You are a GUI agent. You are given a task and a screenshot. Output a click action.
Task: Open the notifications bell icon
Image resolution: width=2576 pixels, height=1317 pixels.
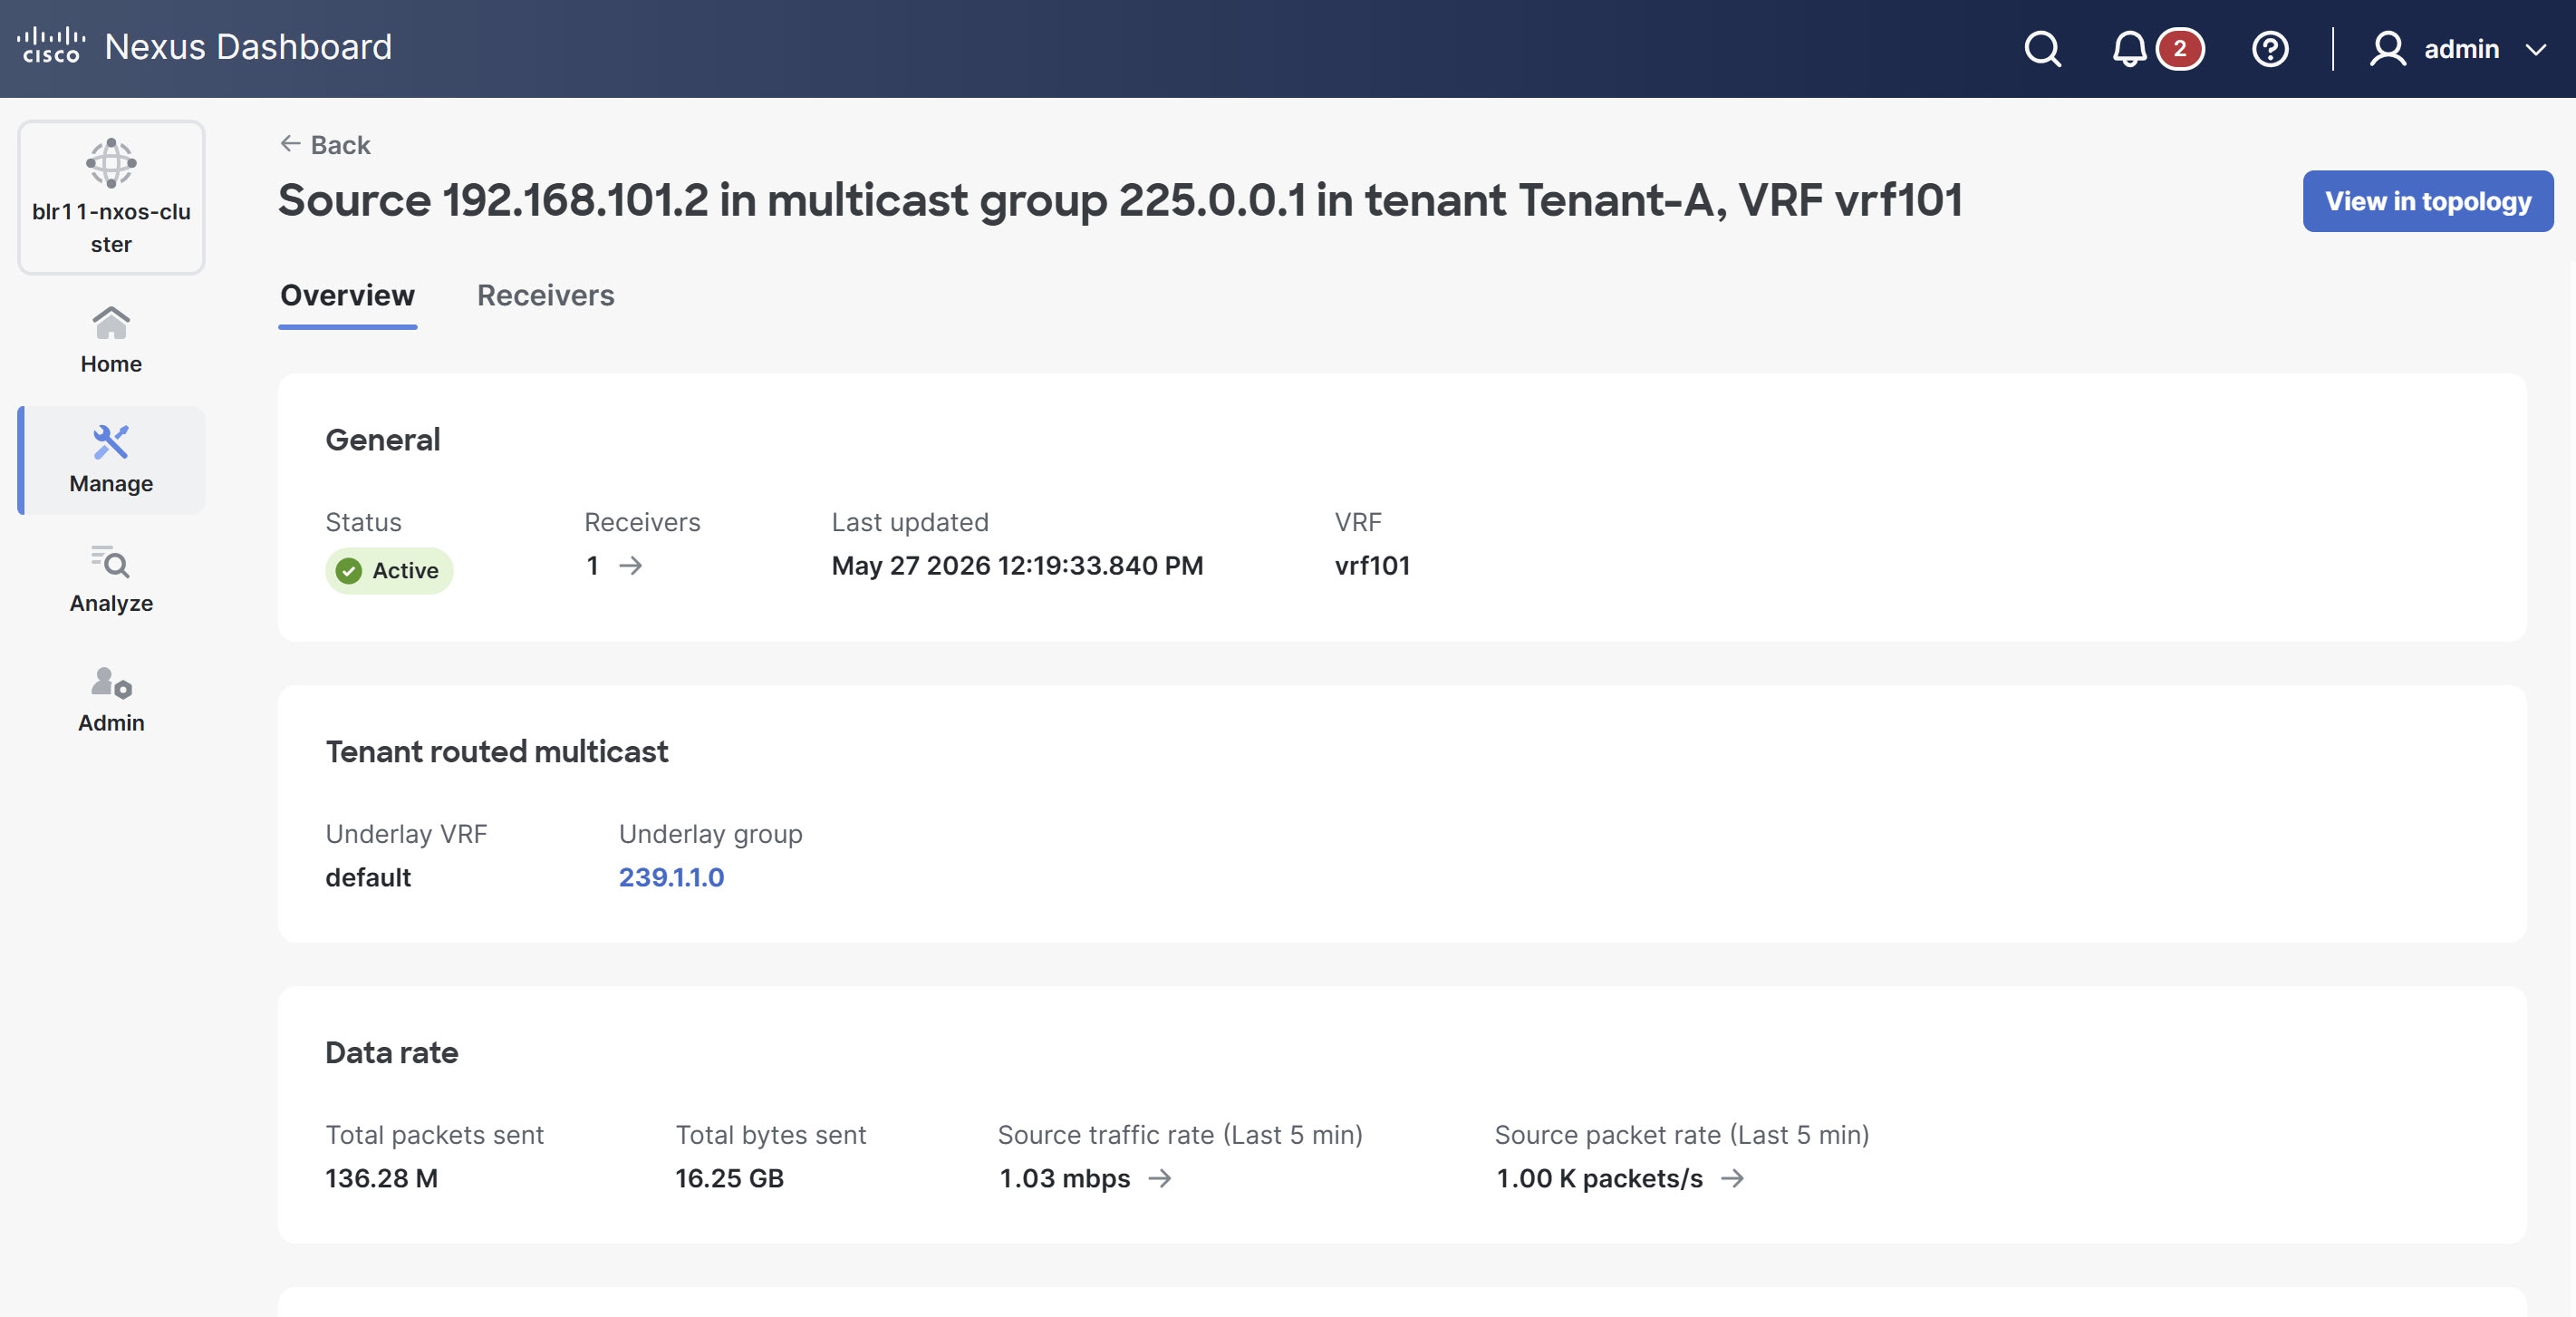click(x=2128, y=48)
